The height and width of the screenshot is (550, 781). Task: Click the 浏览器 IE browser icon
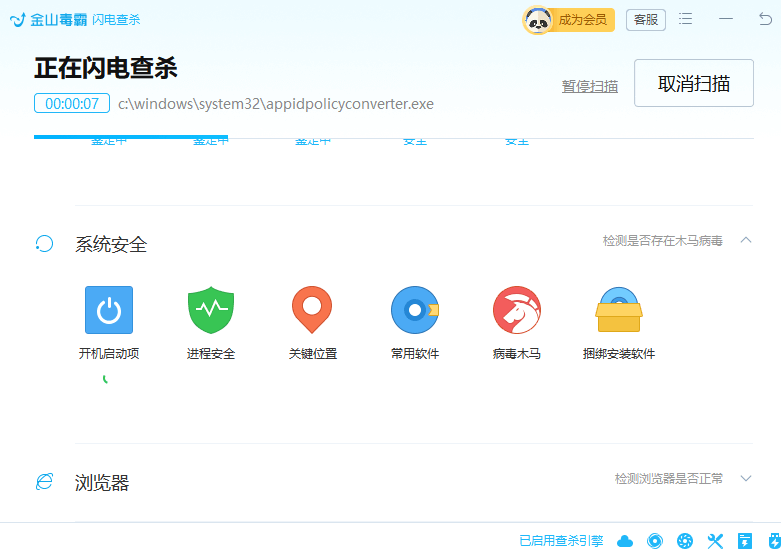44,482
